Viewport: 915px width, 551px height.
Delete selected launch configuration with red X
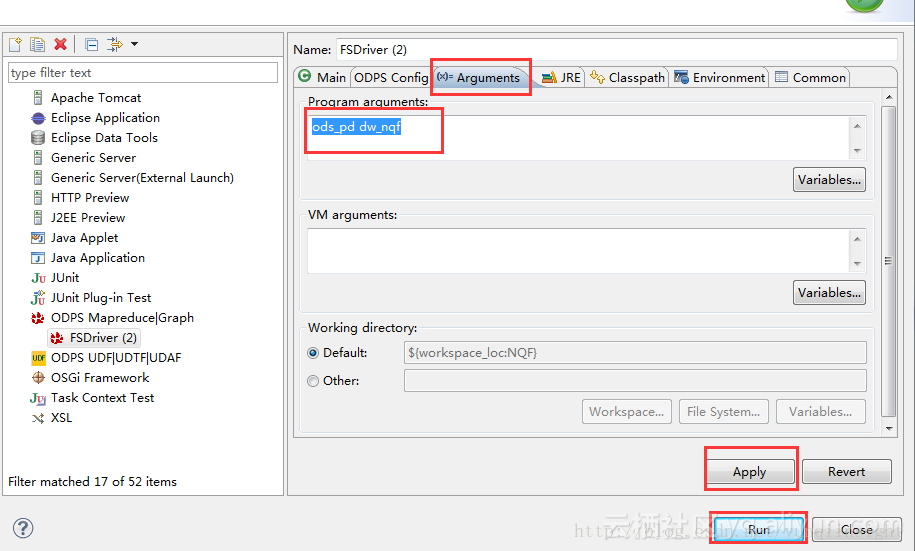coord(60,44)
